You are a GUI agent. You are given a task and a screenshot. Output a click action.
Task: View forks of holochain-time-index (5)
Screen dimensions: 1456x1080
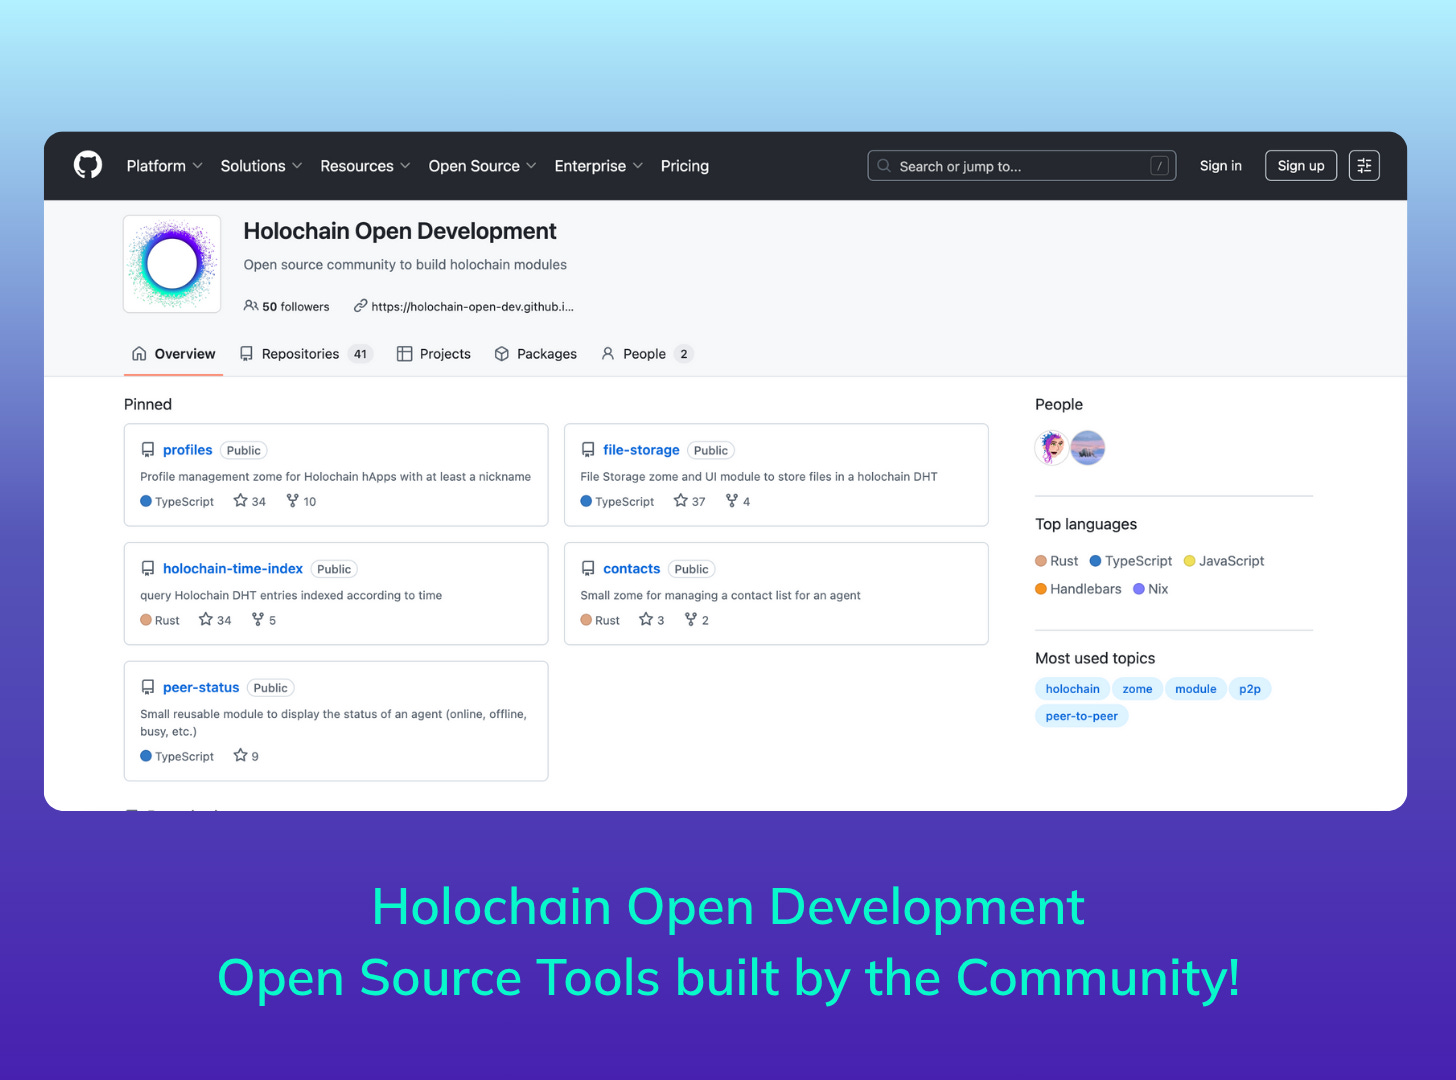(x=264, y=620)
